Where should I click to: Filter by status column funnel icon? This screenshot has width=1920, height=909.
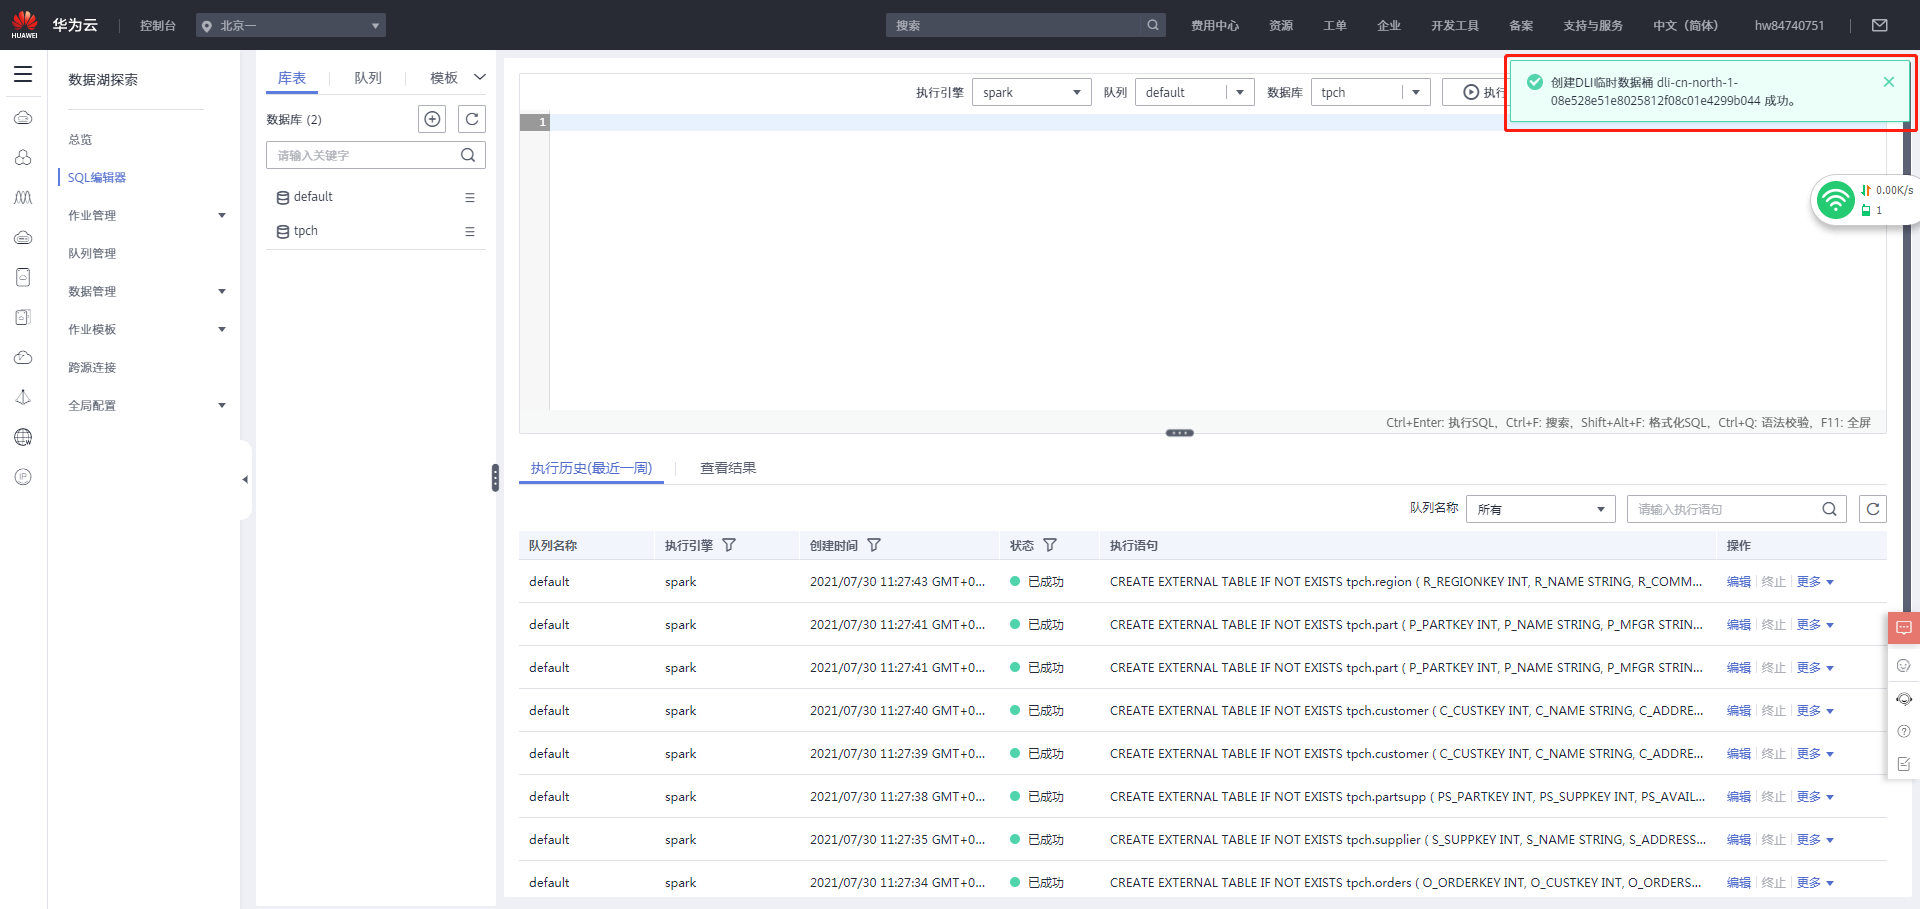(x=1050, y=545)
